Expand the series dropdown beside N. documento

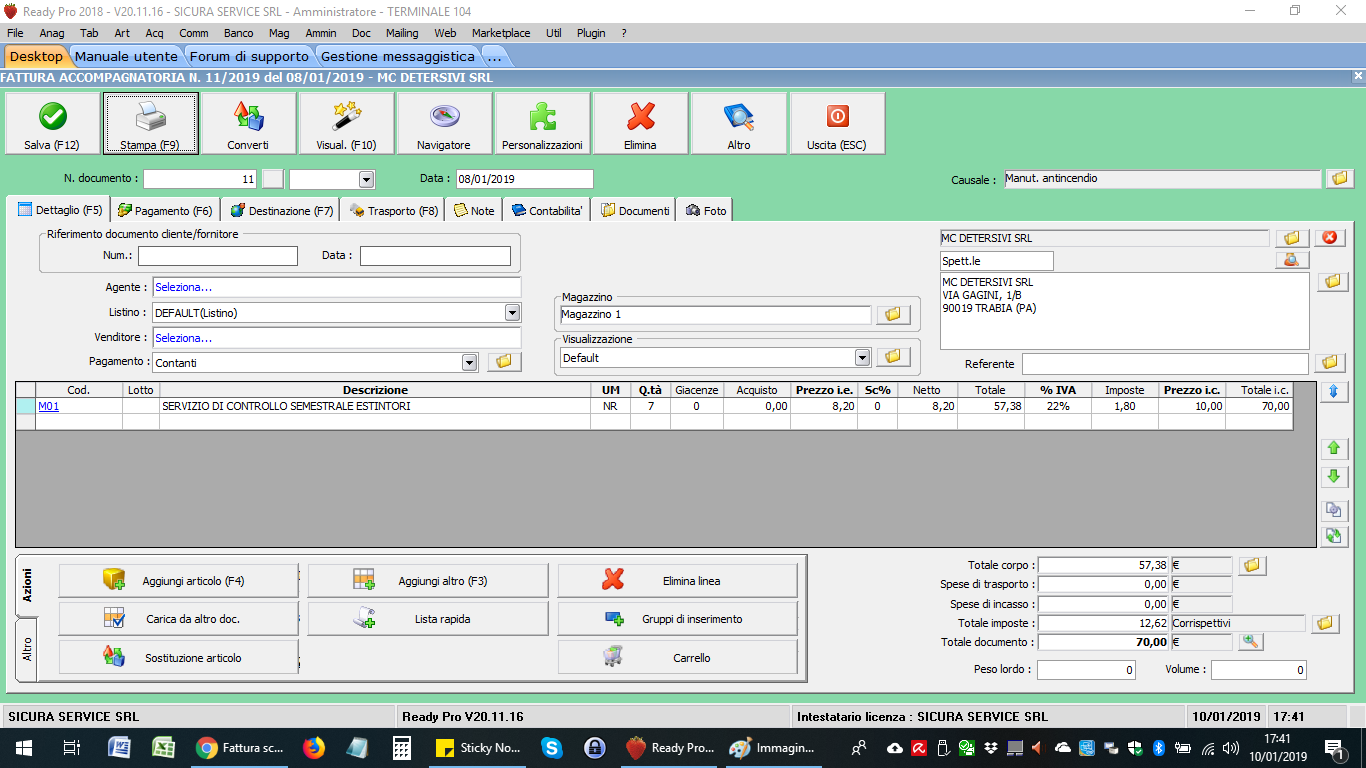pyautogui.click(x=366, y=179)
